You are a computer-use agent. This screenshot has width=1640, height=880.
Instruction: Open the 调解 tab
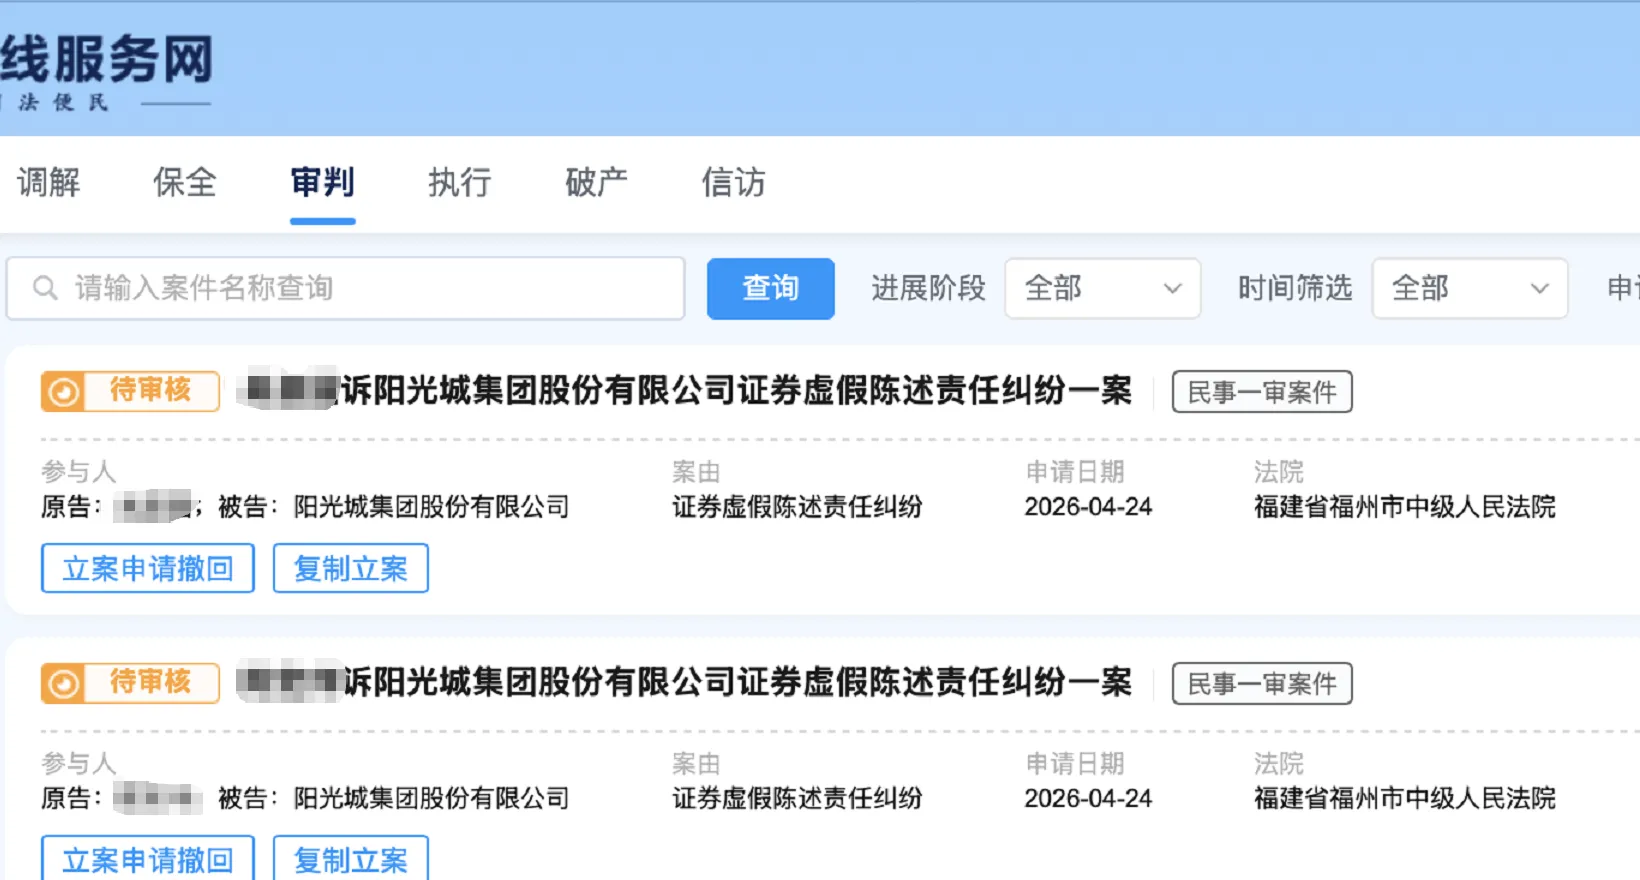[x=49, y=183]
